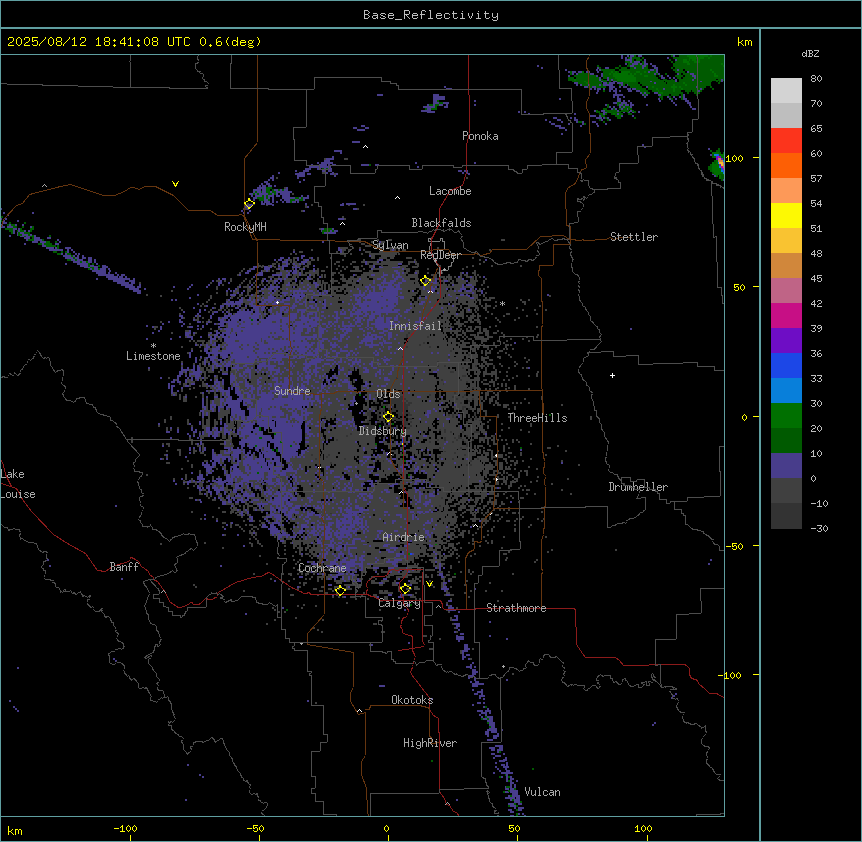Screen dimensions: 862x842
Task: Click the dBZ legend heading
Action: 810,54
